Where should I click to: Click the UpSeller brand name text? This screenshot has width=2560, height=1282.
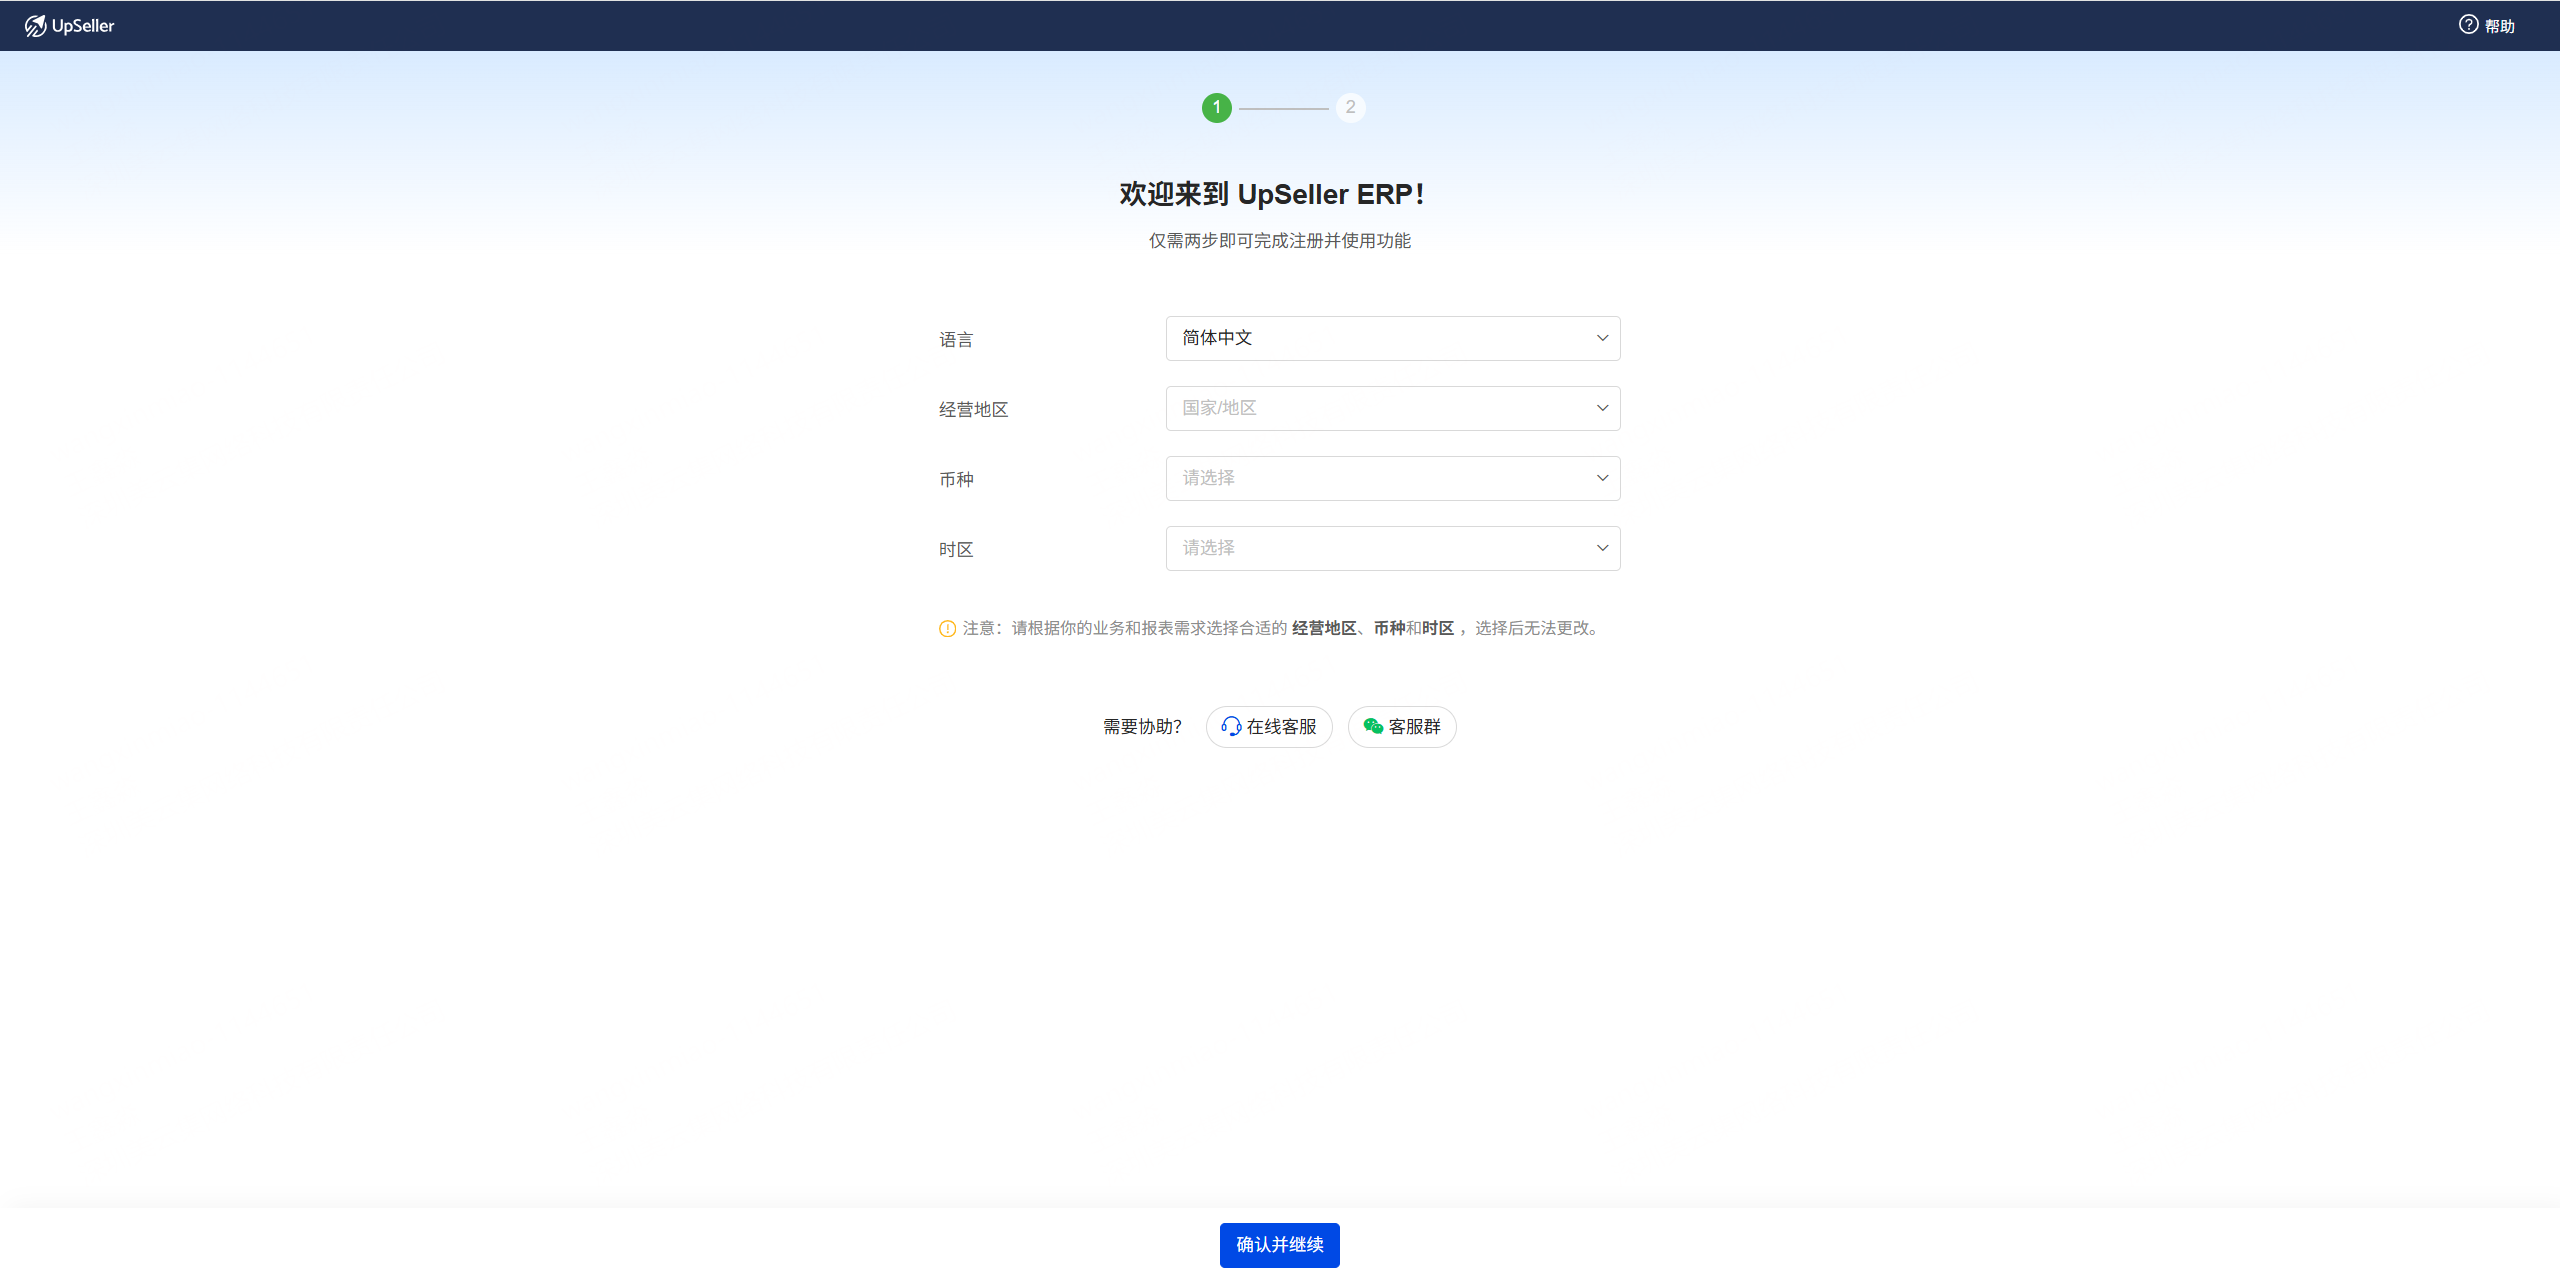[x=83, y=26]
